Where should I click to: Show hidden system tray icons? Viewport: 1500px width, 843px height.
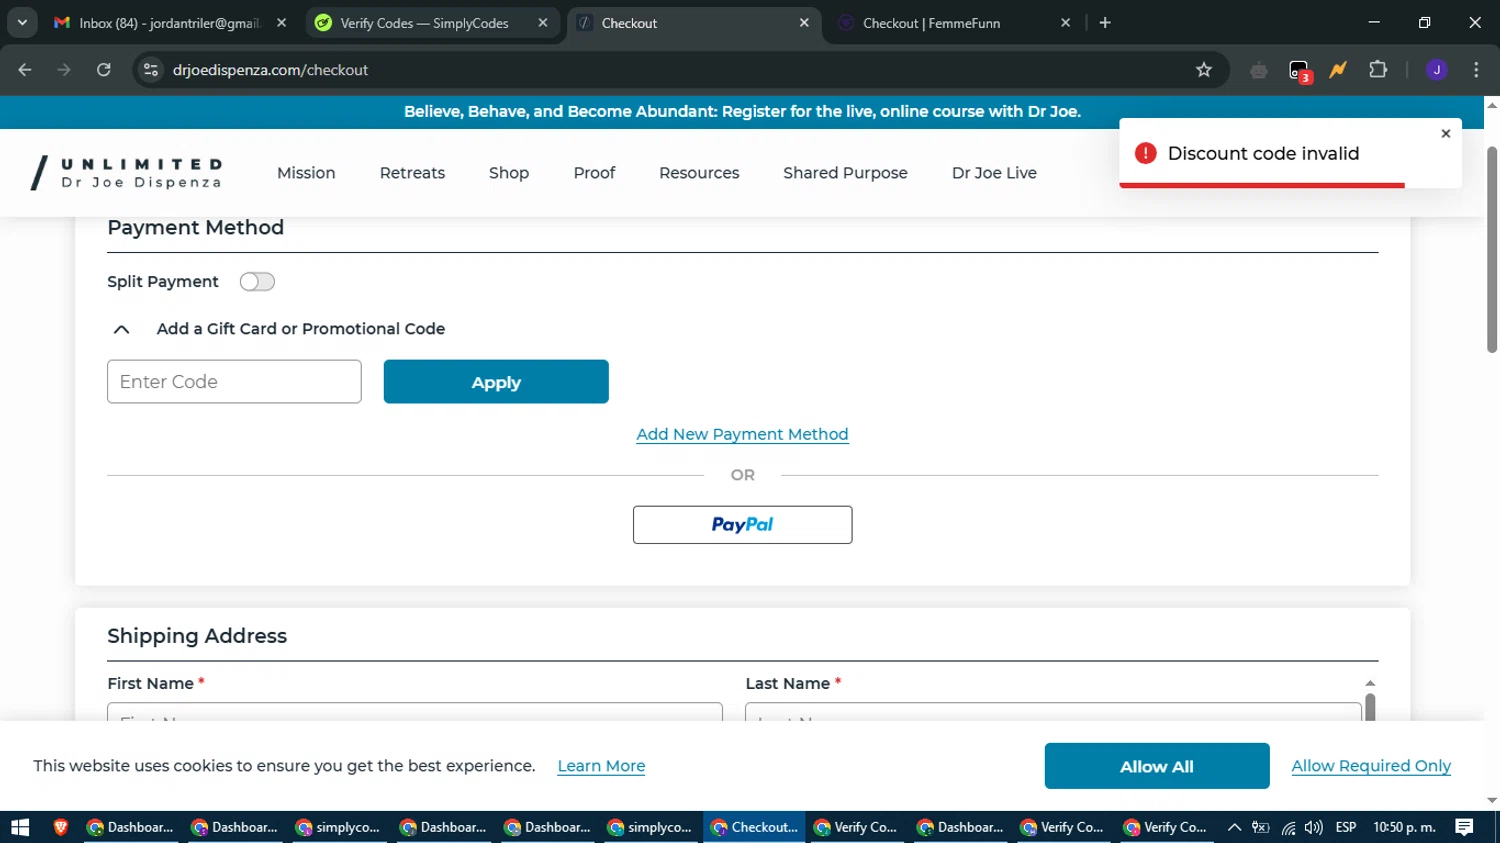(x=1234, y=827)
